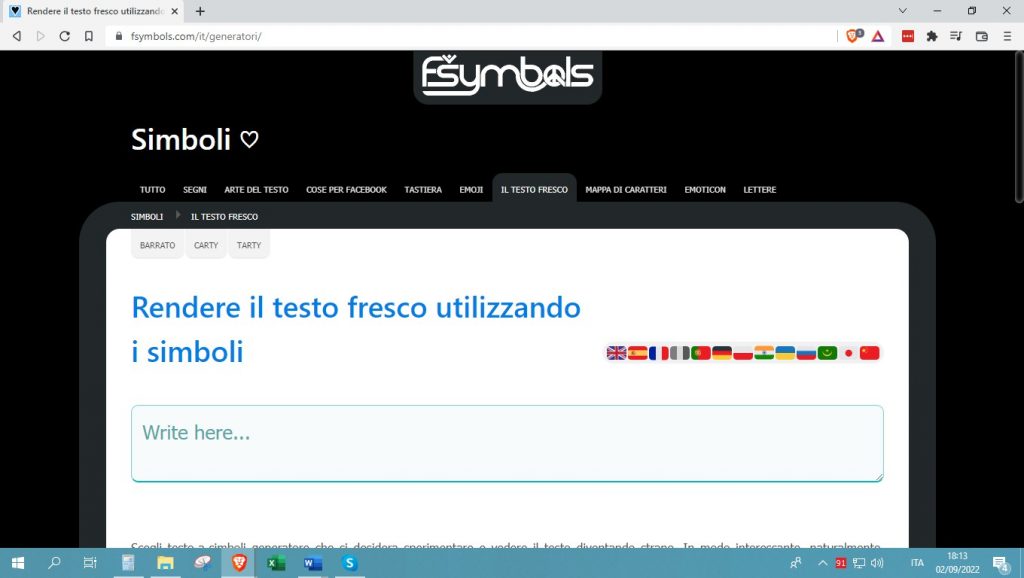Choose the Japanese flag language option
Image resolution: width=1024 pixels, height=578 pixels.
pos(849,353)
